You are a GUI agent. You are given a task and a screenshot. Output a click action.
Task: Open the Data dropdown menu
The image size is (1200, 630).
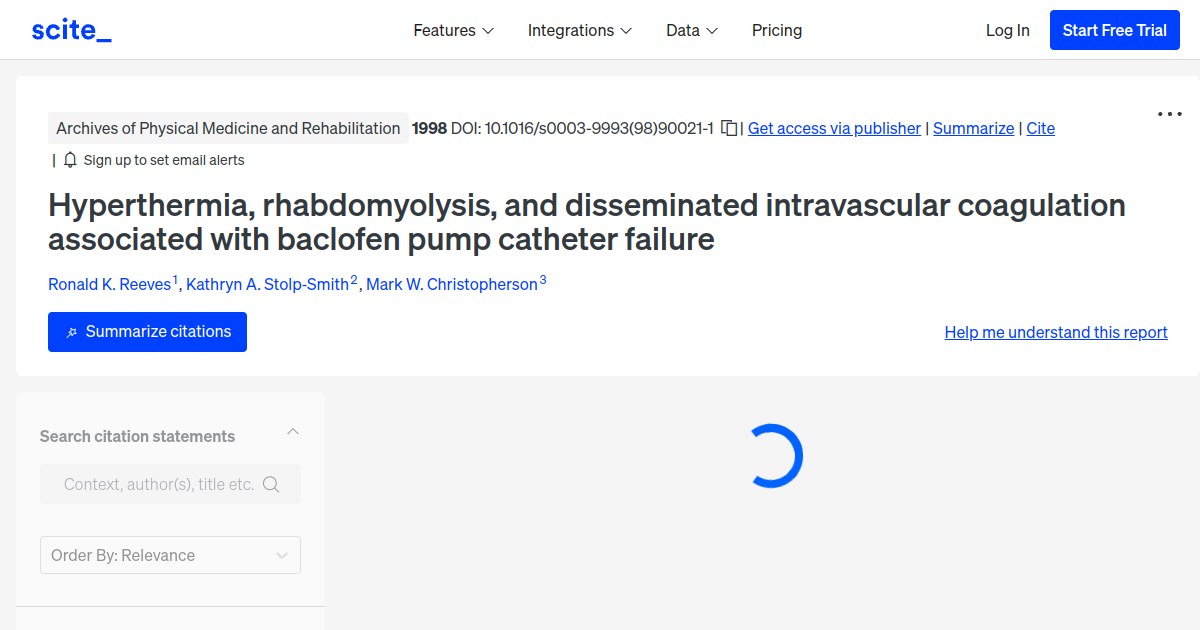click(692, 30)
